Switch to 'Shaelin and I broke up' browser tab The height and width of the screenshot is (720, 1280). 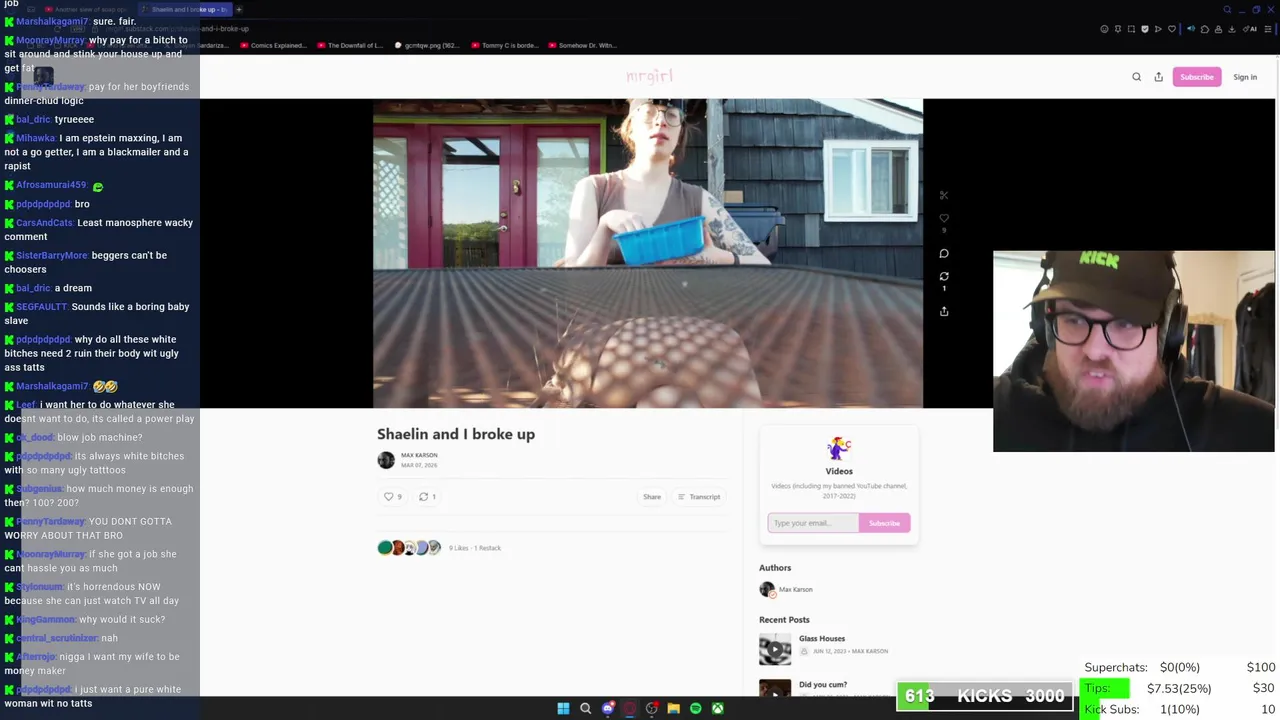pyautogui.click(x=185, y=9)
